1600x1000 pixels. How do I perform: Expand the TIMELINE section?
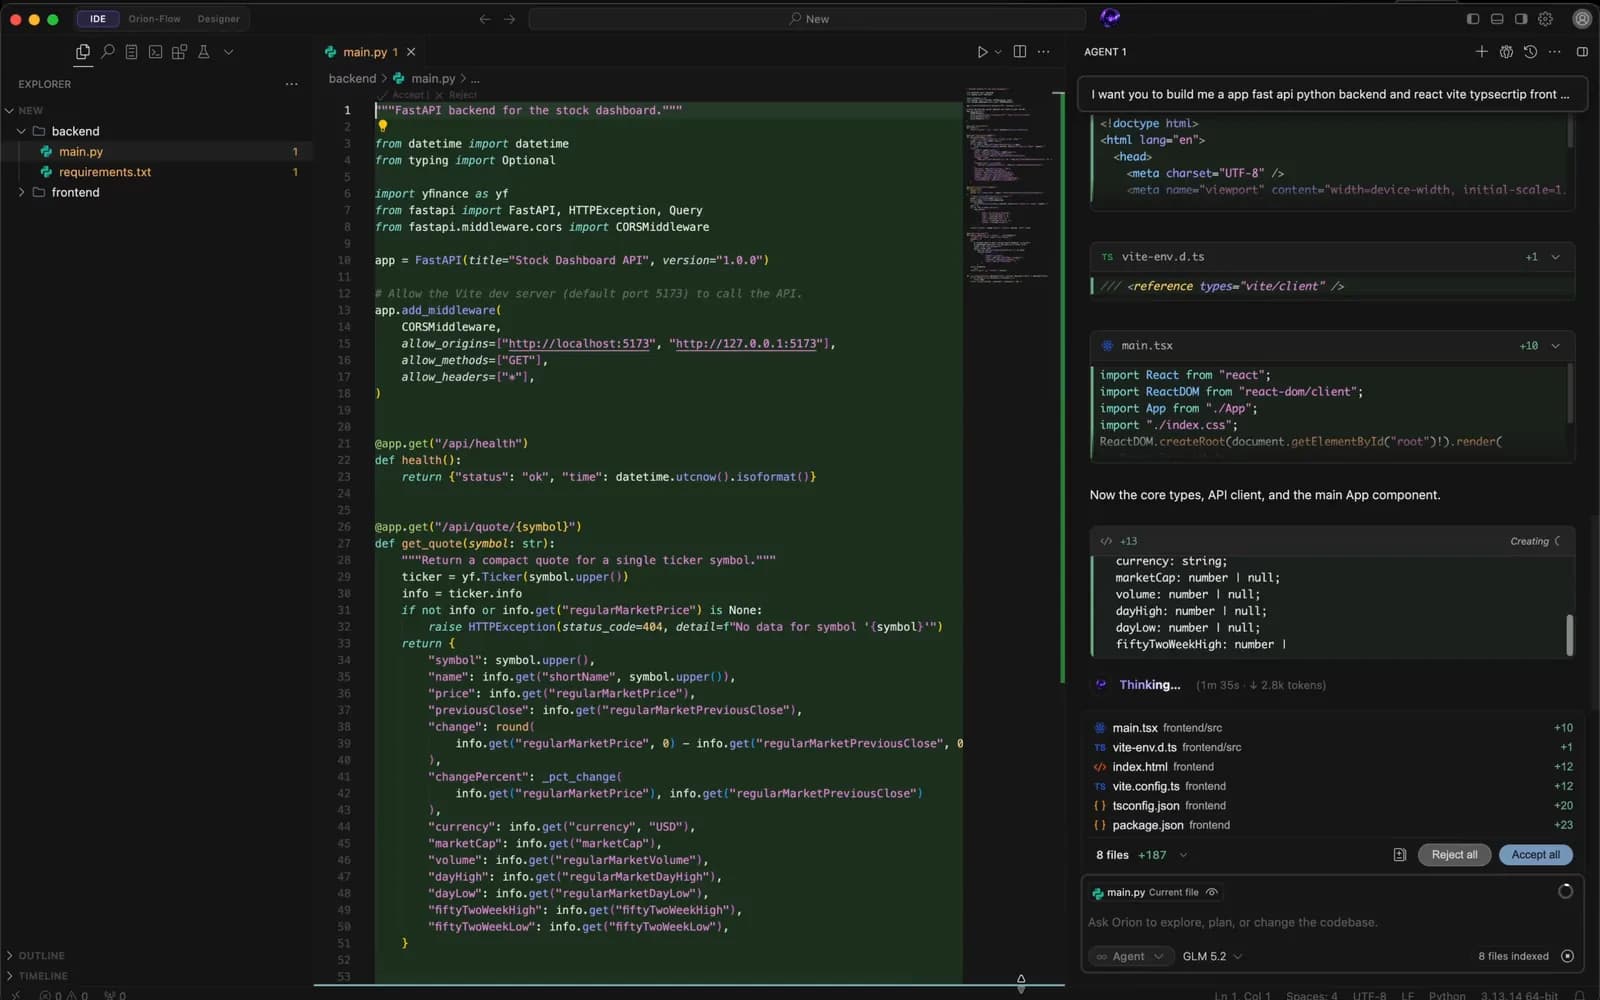[43, 976]
